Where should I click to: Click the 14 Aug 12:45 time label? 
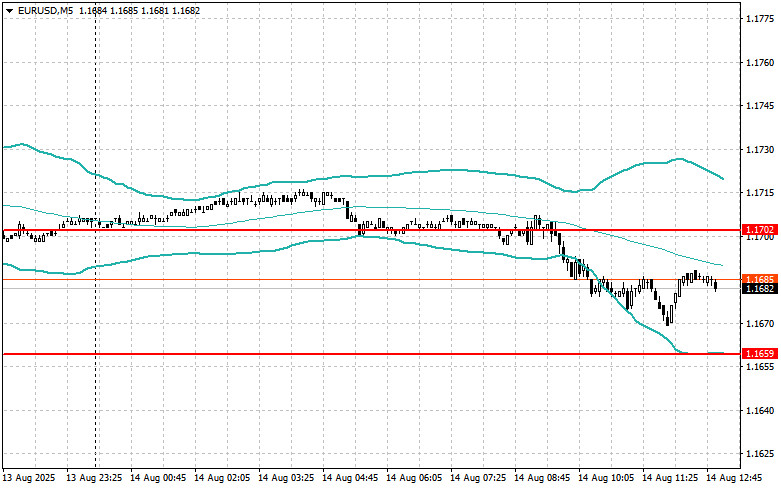point(734,478)
